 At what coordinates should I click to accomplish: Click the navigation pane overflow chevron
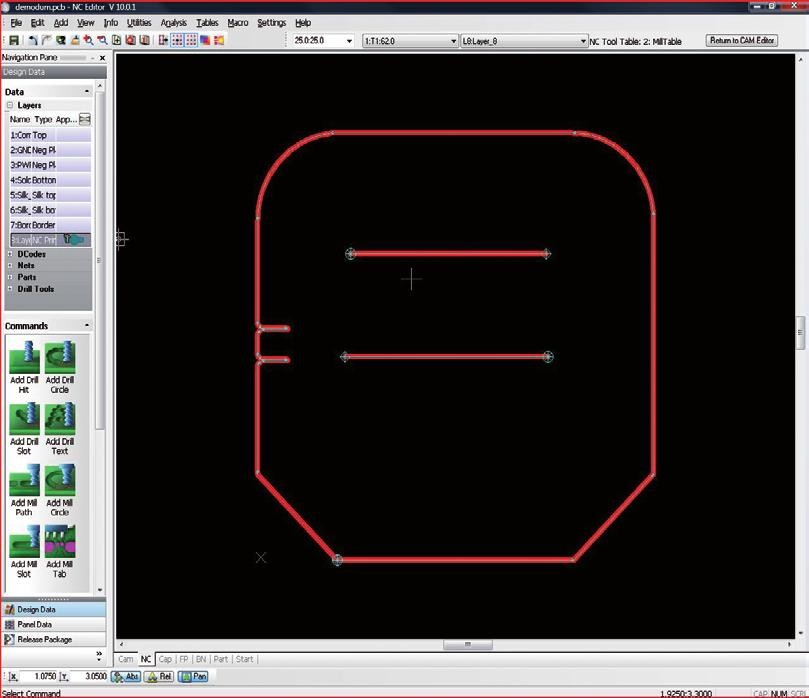click(99, 655)
